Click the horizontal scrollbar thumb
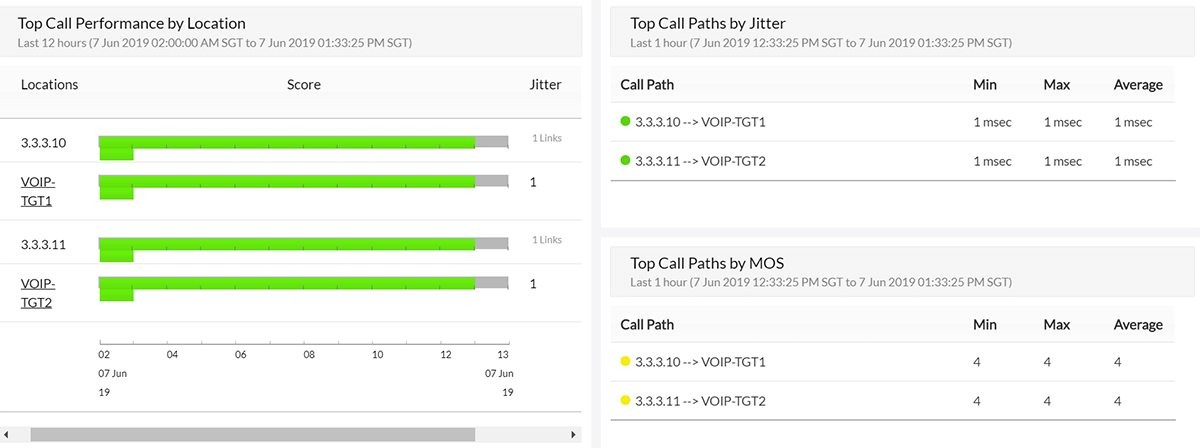Screen dimensions: 1200x448 tap(252, 435)
